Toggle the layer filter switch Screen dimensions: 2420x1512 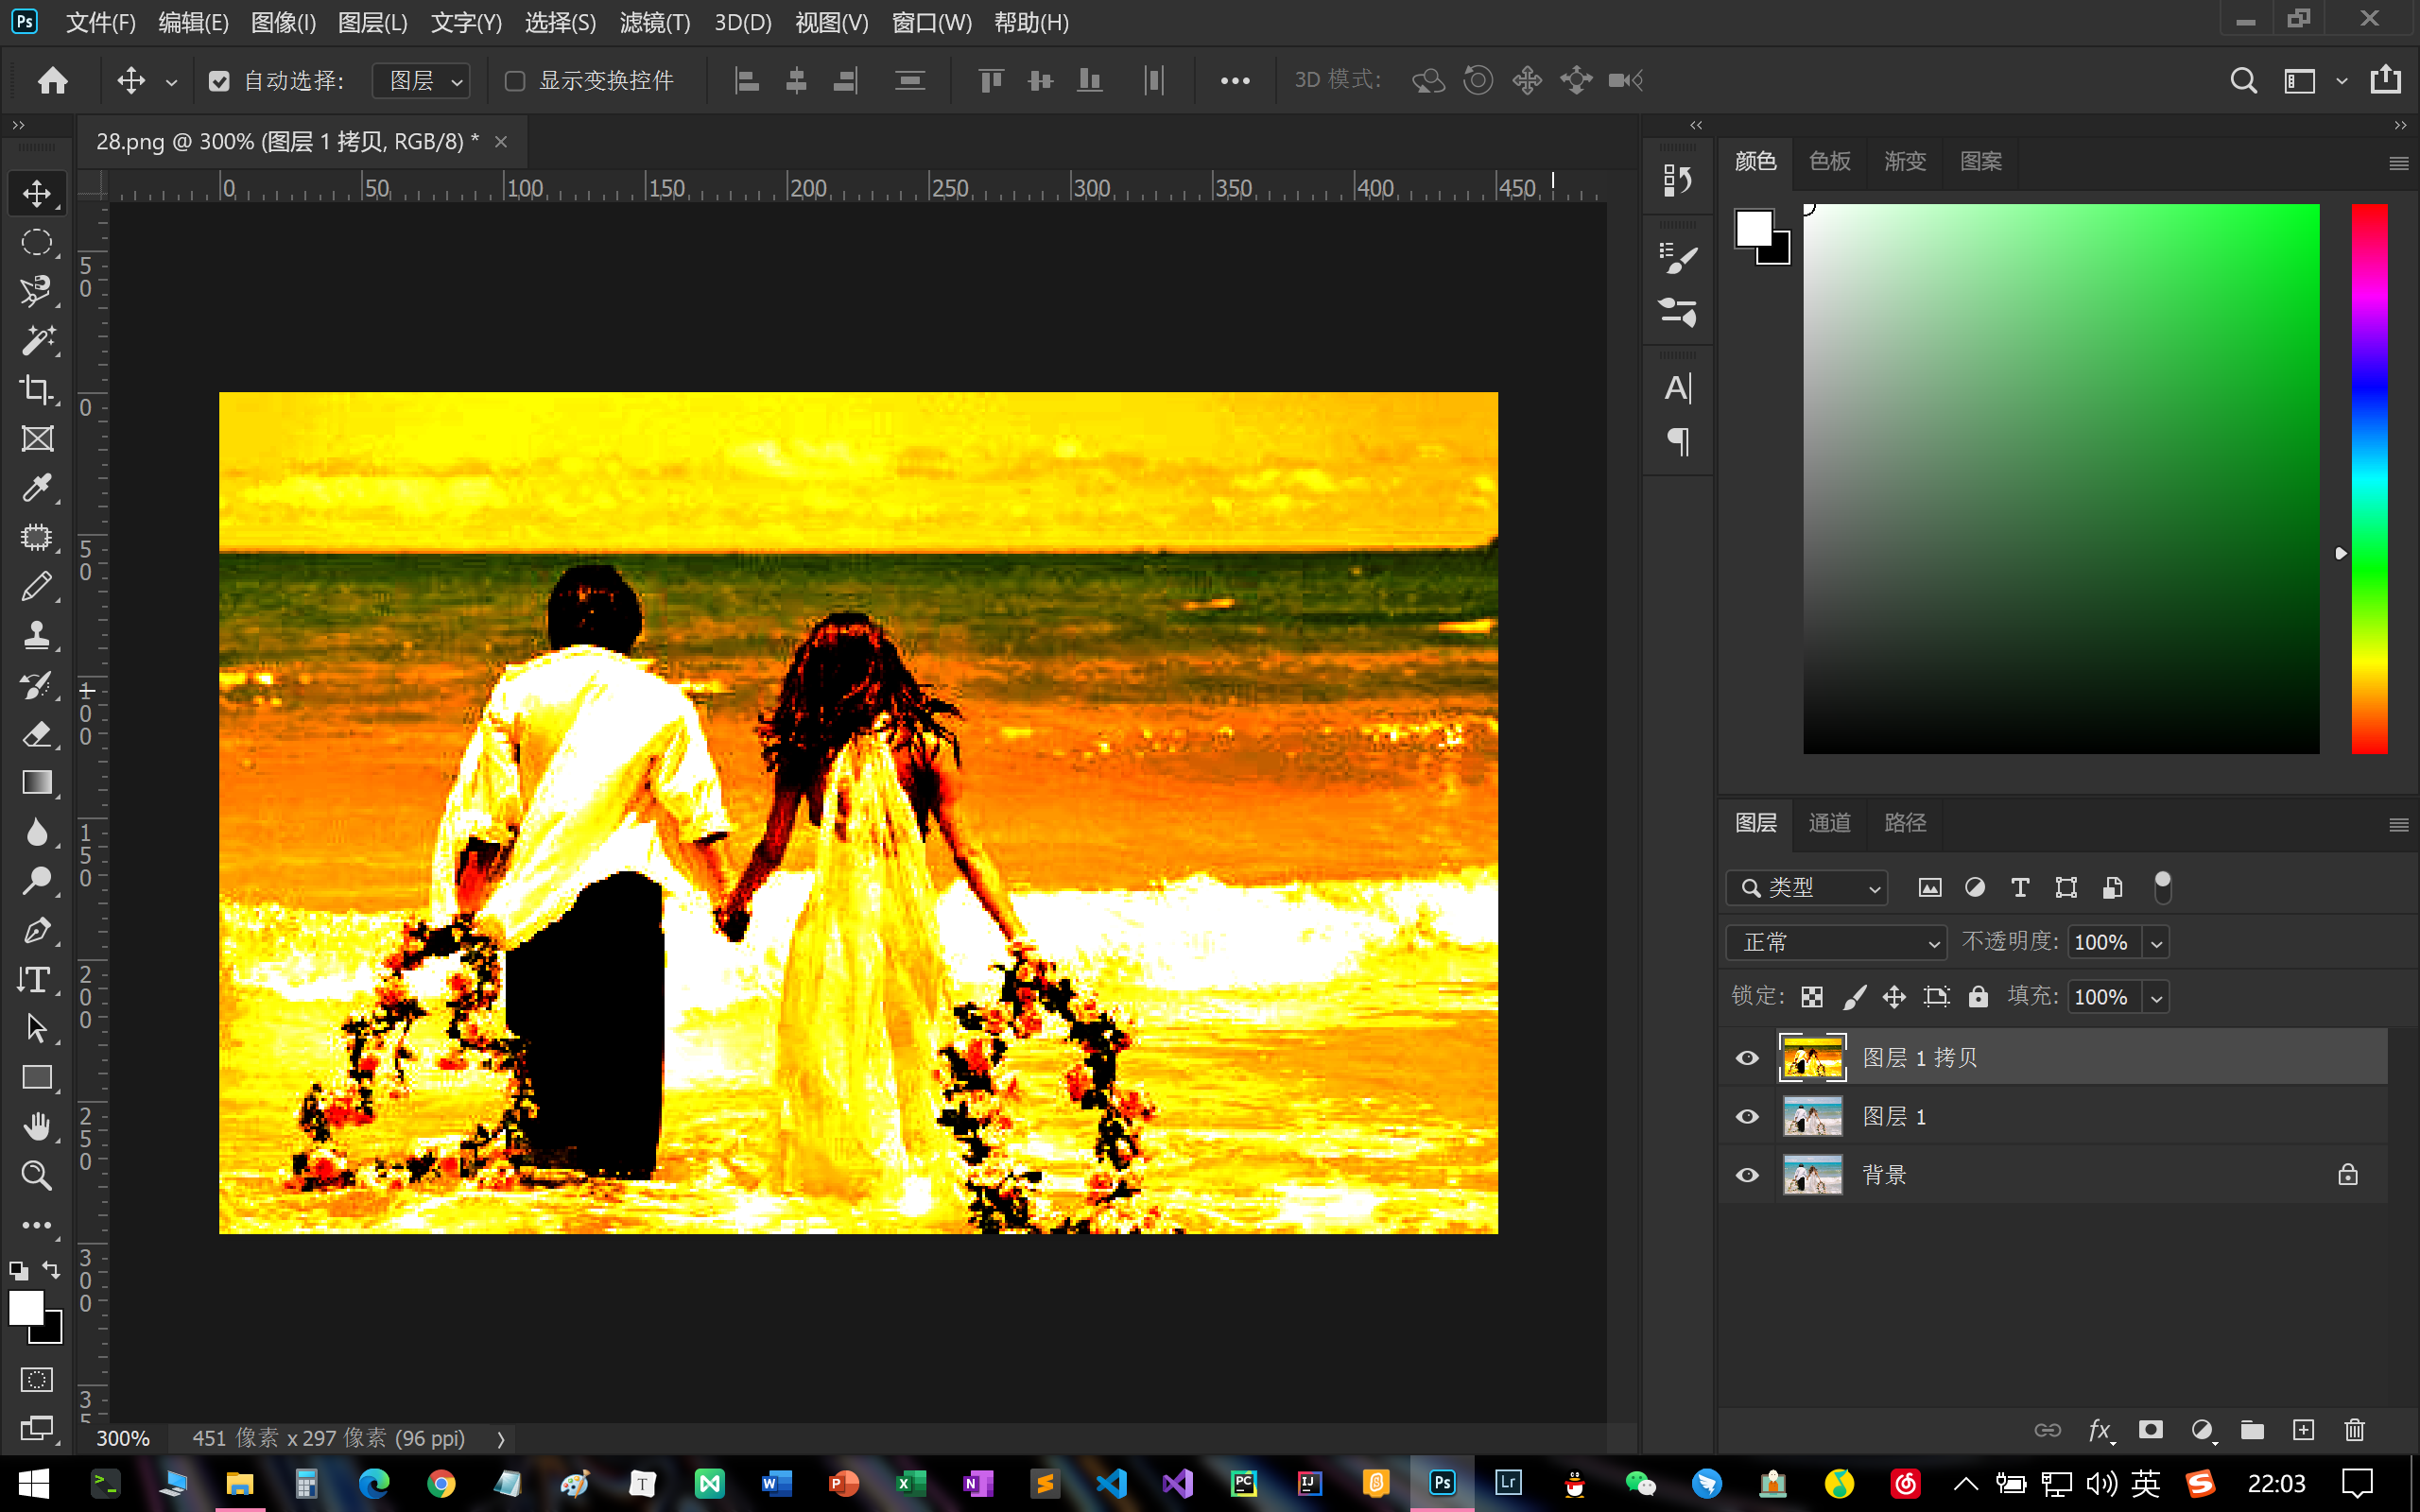(x=2162, y=887)
